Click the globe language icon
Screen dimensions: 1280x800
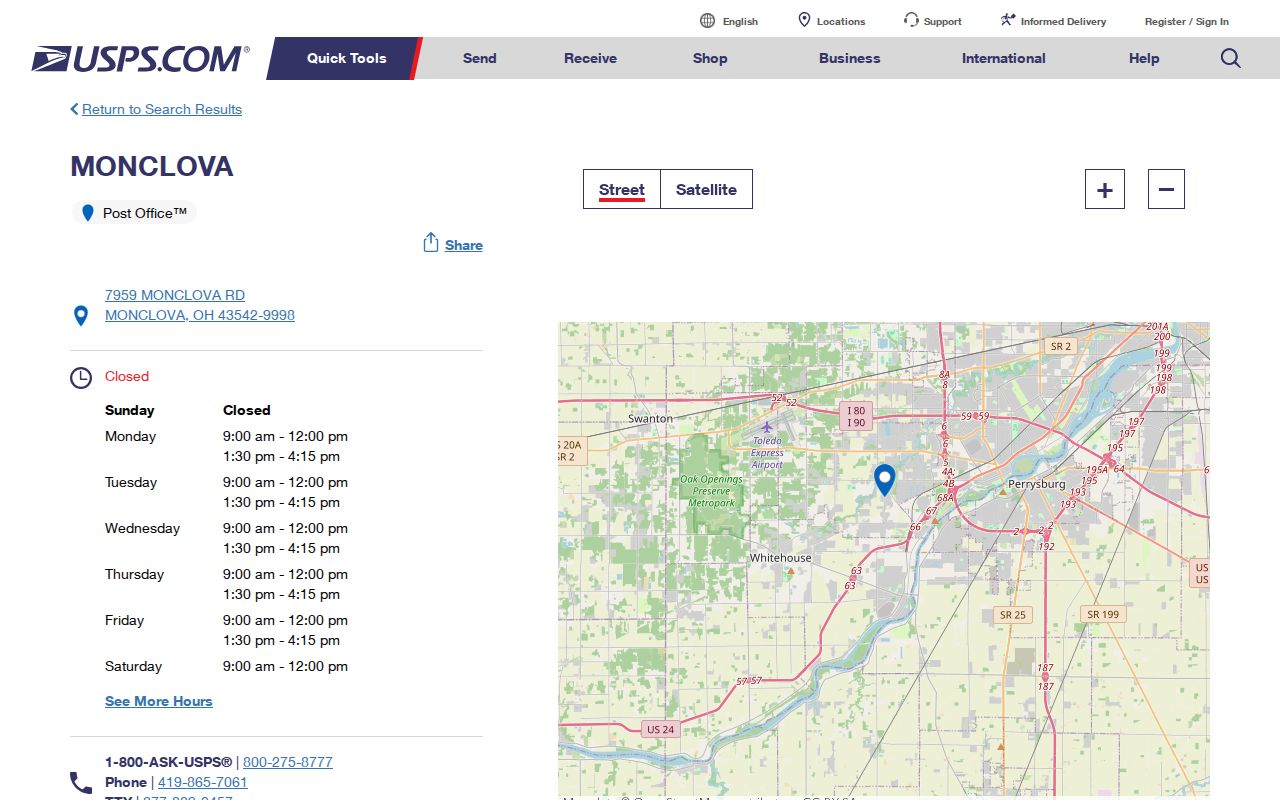708,21
